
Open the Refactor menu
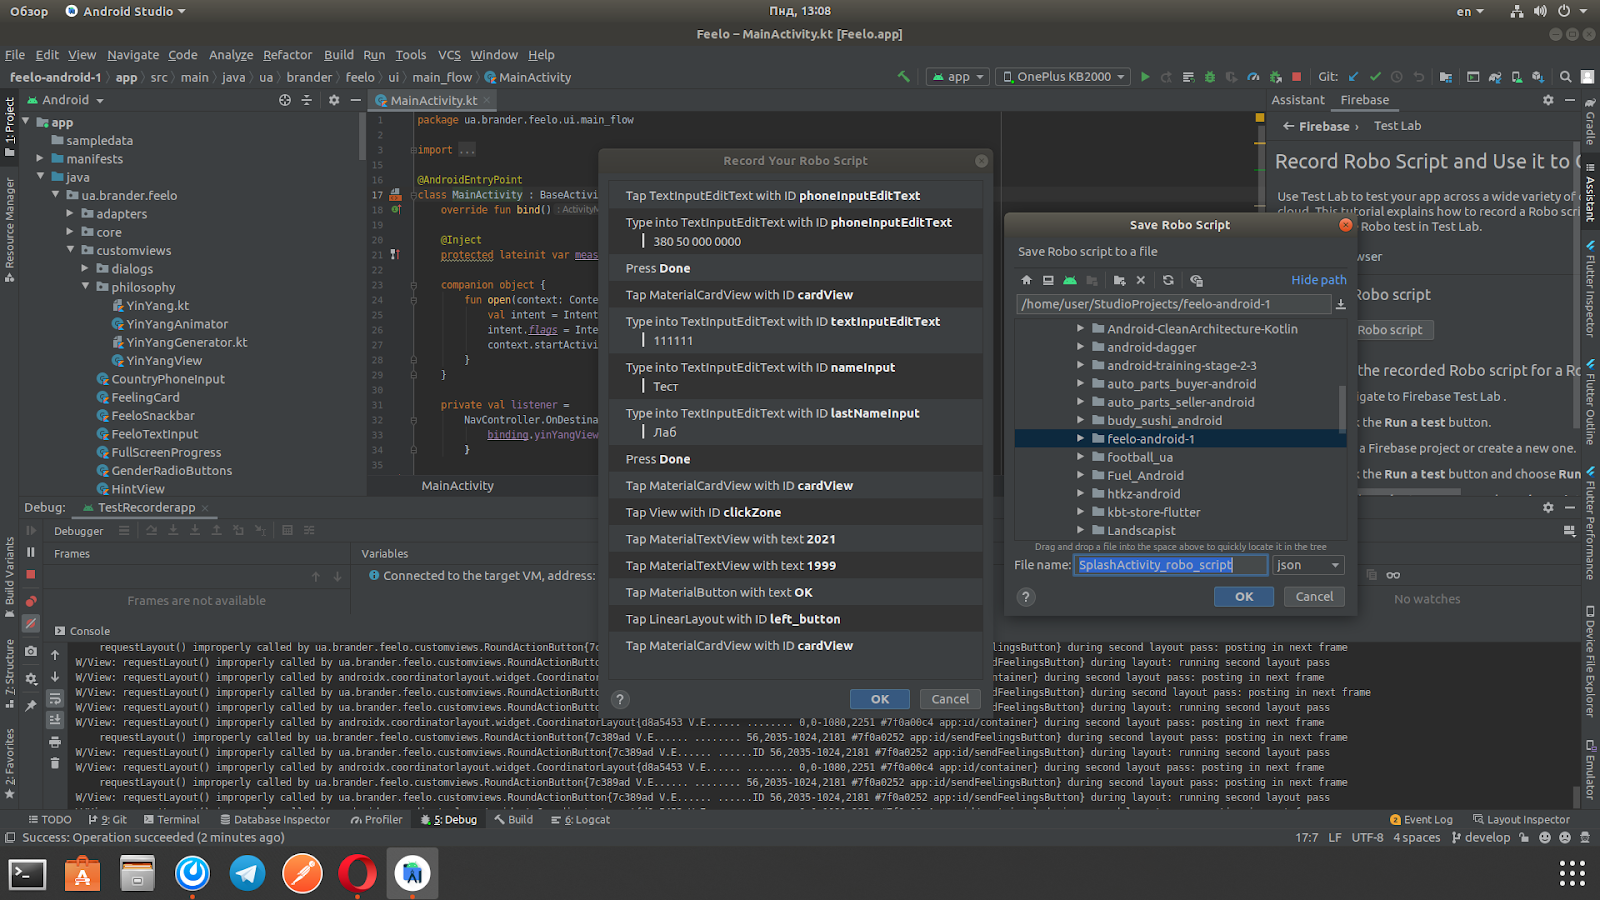287,55
